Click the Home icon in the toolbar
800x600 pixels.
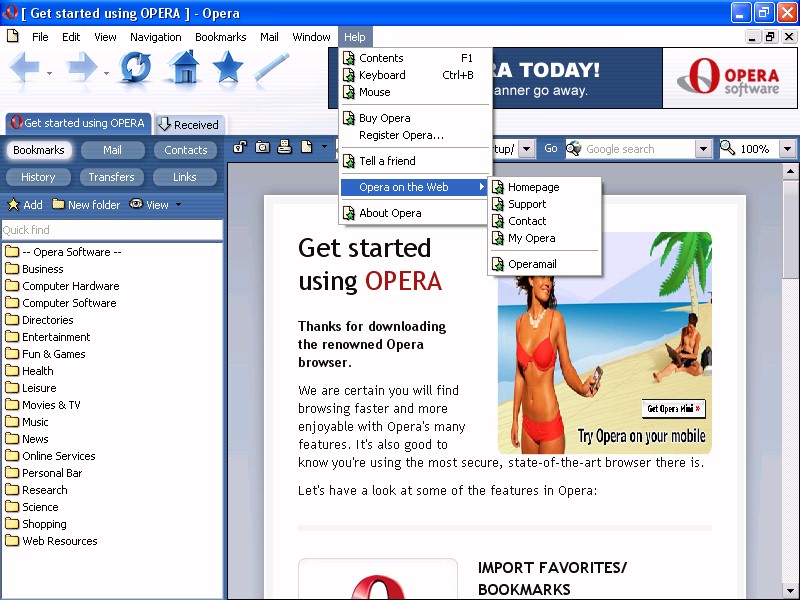coord(183,68)
